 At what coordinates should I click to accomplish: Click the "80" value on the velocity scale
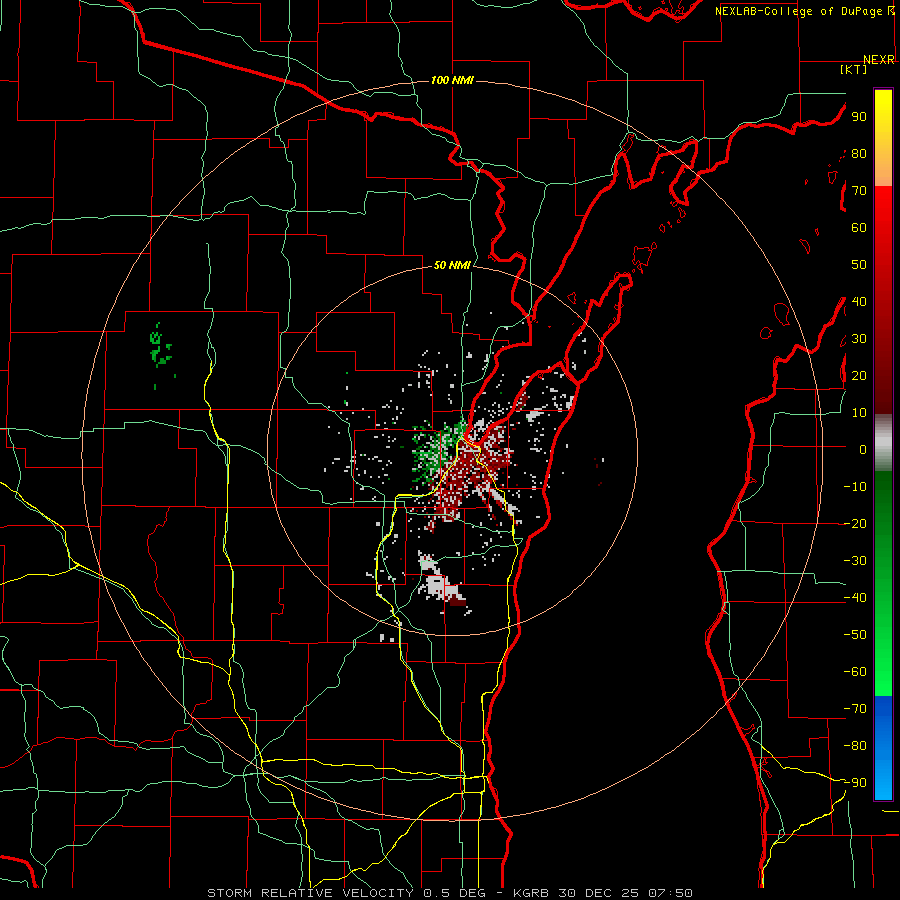tap(859, 153)
